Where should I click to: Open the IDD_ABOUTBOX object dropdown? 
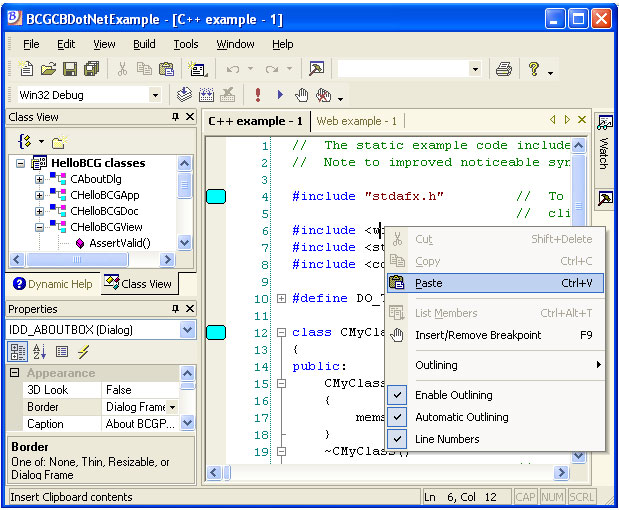click(187, 330)
